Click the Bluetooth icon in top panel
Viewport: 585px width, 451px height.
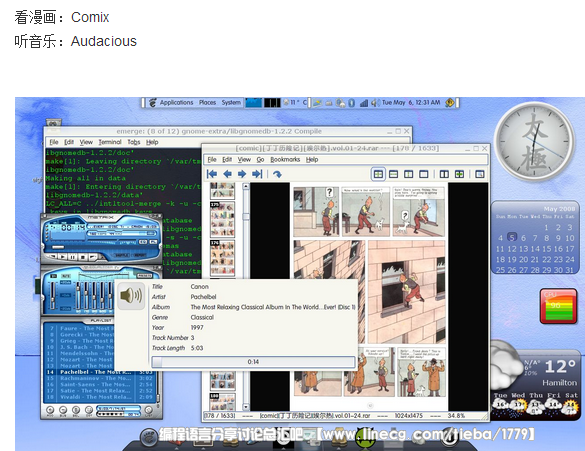pos(351,103)
